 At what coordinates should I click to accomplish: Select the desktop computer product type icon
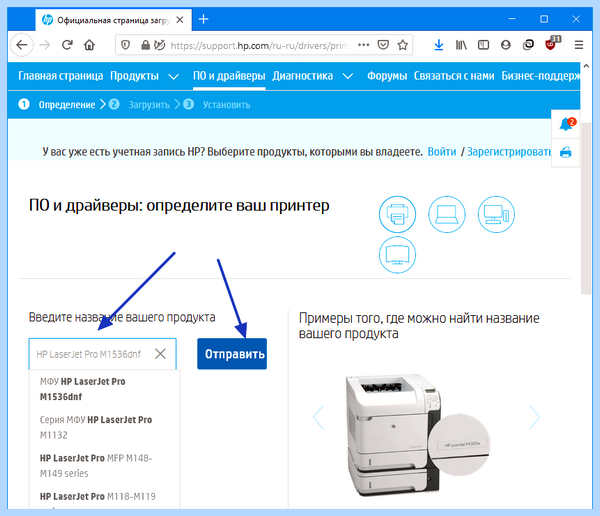[x=496, y=214]
